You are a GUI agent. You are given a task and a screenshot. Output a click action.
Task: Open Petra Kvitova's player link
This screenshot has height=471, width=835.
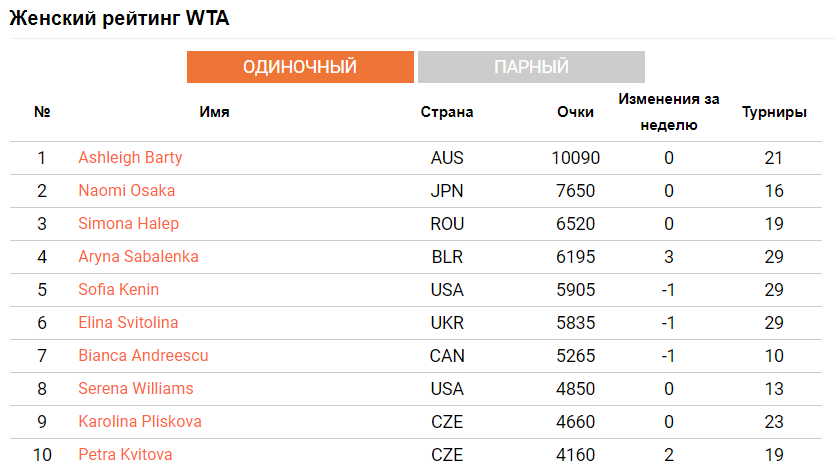pyautogui.click(x=125, y=455)
